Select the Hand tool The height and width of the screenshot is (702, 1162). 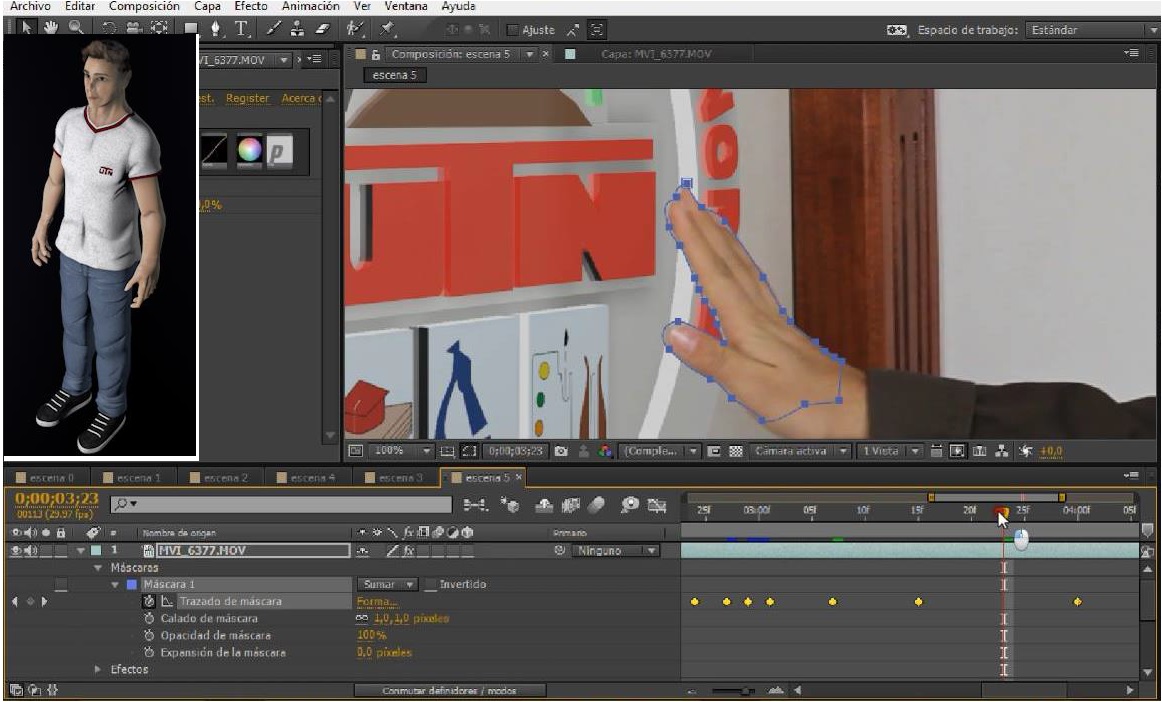pos(50,28)
